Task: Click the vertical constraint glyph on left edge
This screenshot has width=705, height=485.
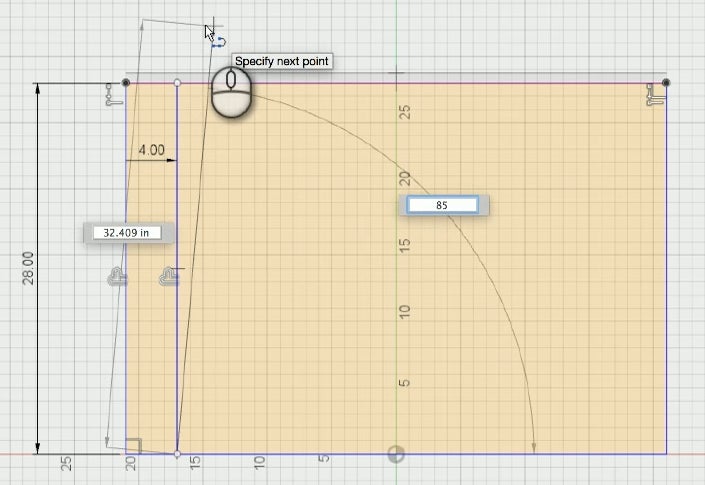Action: (x=117, y=276)
